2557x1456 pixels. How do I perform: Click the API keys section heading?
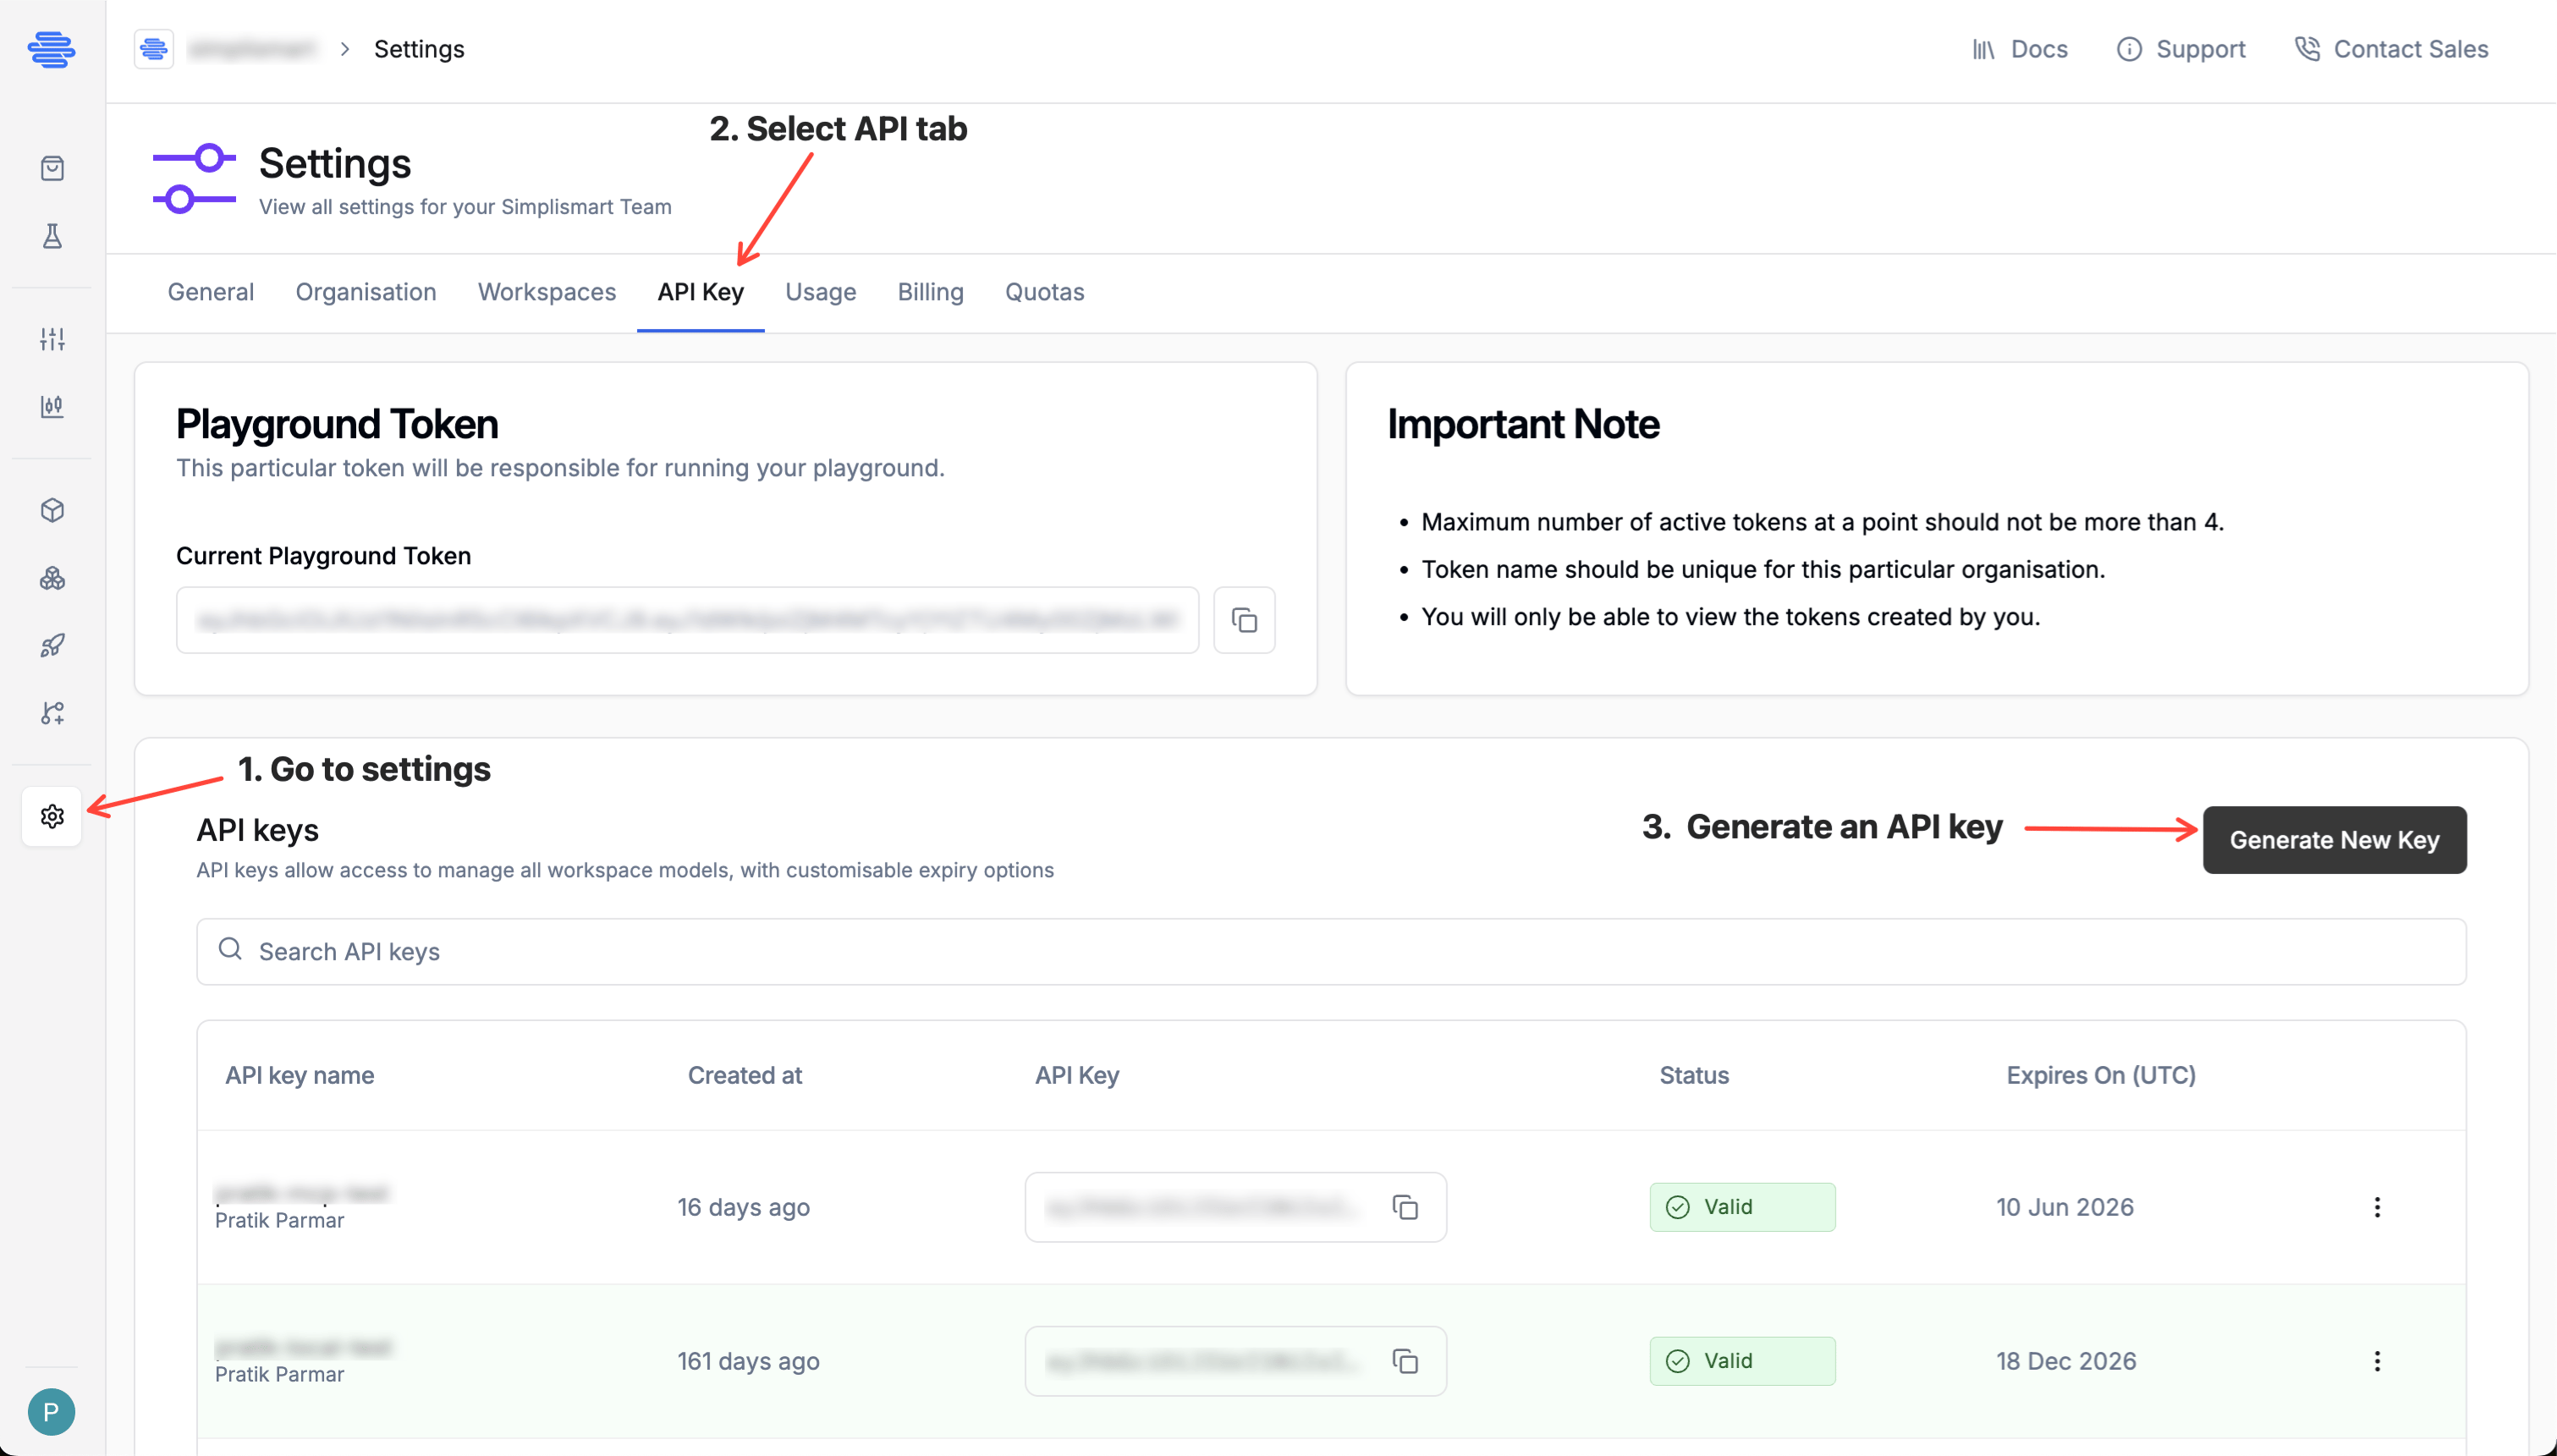point(258,830)
